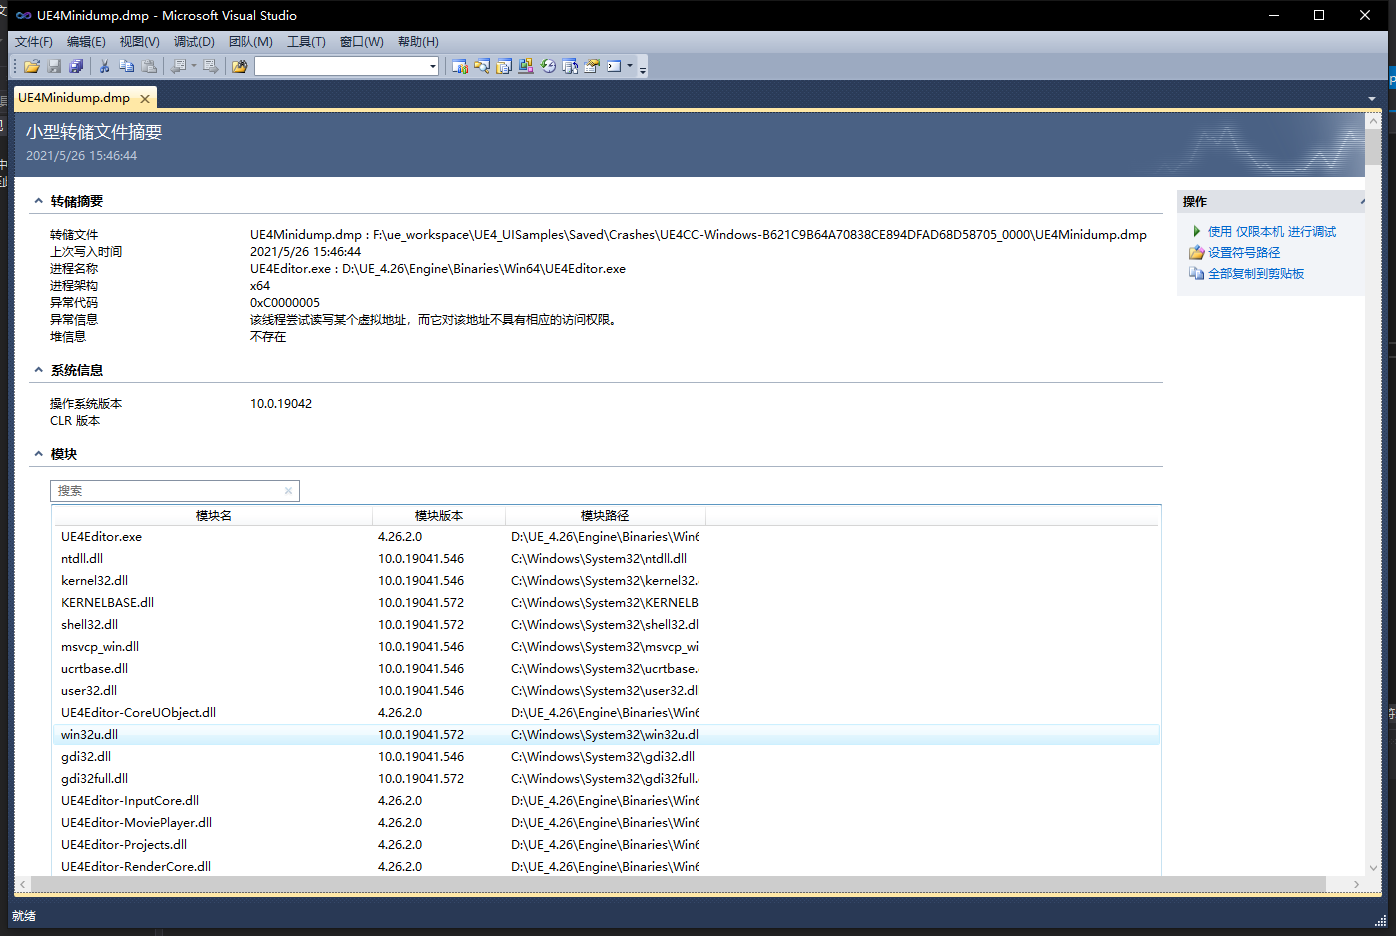The height and width of the screenshot is (936, 1396).
Task: Open the 帮助(H) menu
Action: click(x=418, y=41)
